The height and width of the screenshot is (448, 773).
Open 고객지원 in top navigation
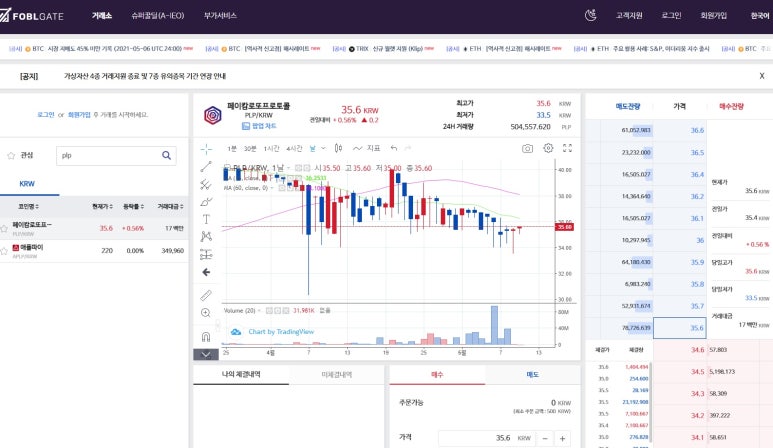tap(629, 16)
